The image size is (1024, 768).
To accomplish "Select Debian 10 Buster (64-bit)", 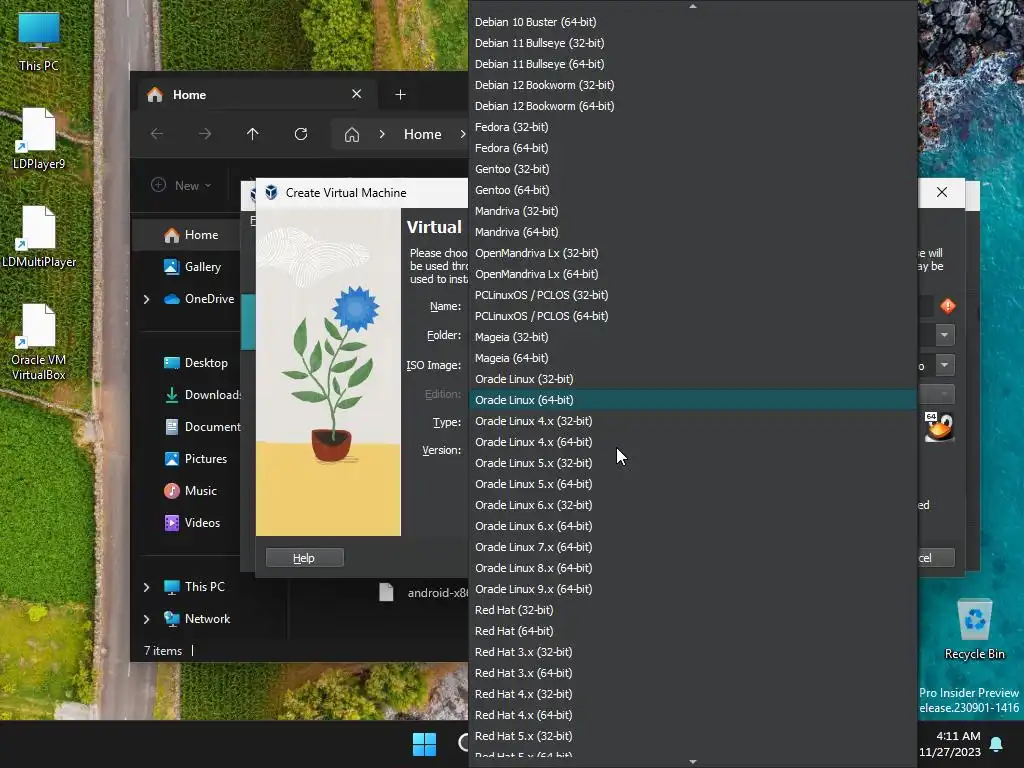I will click(x=692, y=22).
